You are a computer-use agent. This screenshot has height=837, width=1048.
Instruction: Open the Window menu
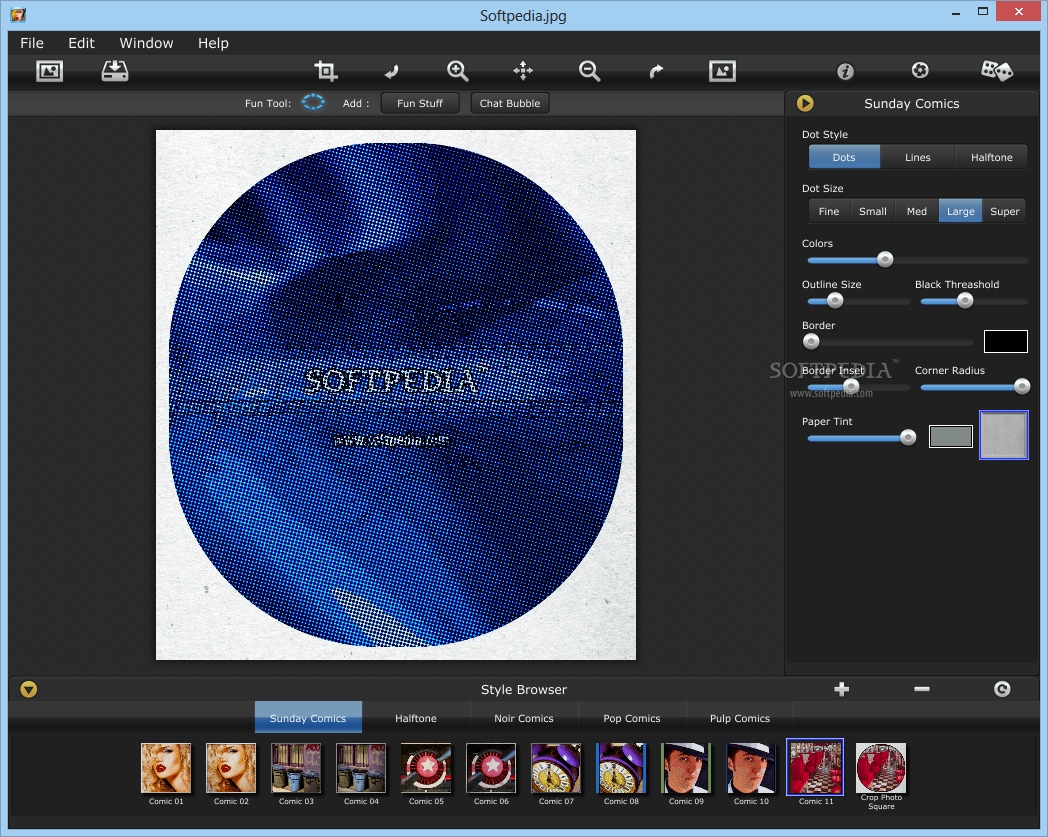146,43
